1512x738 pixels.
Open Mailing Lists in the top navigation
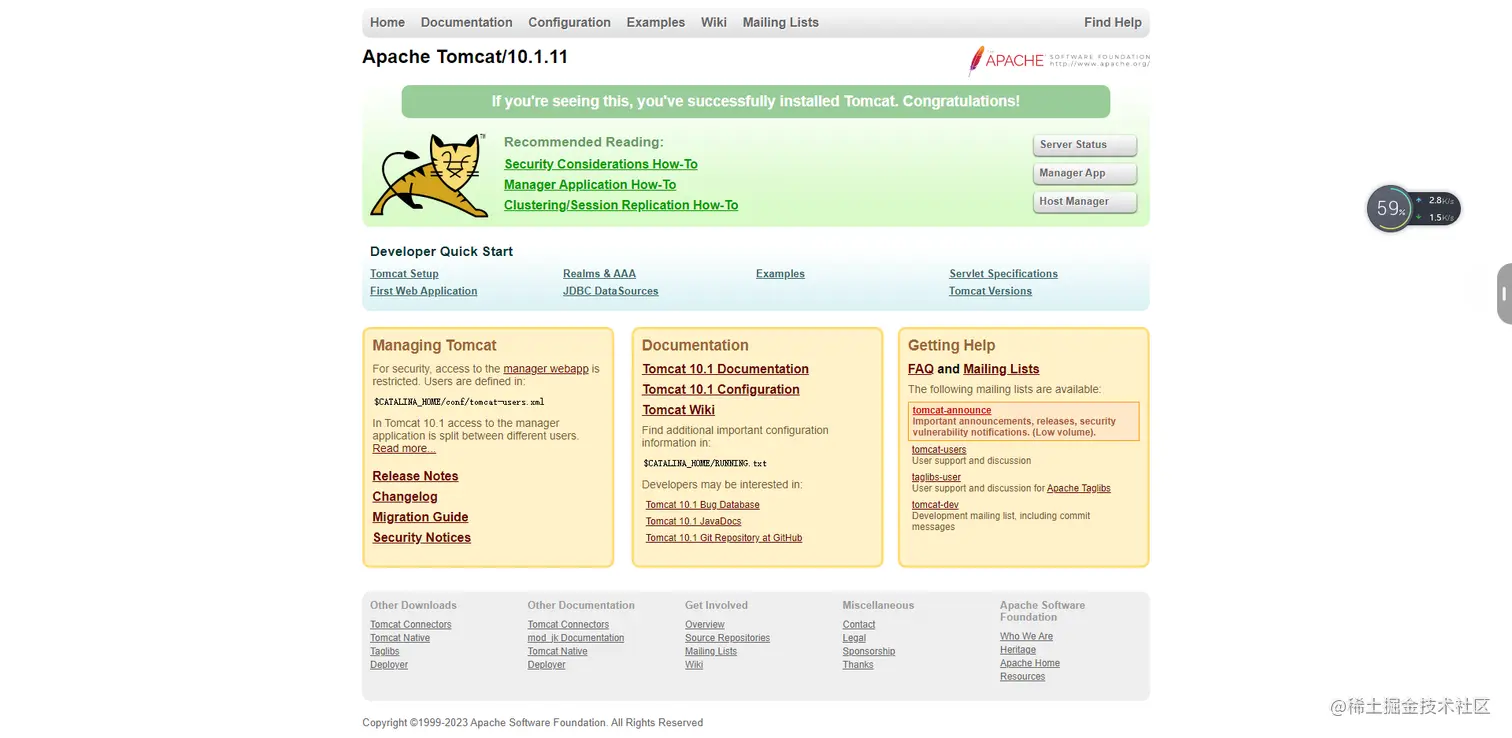pos(780,22)
